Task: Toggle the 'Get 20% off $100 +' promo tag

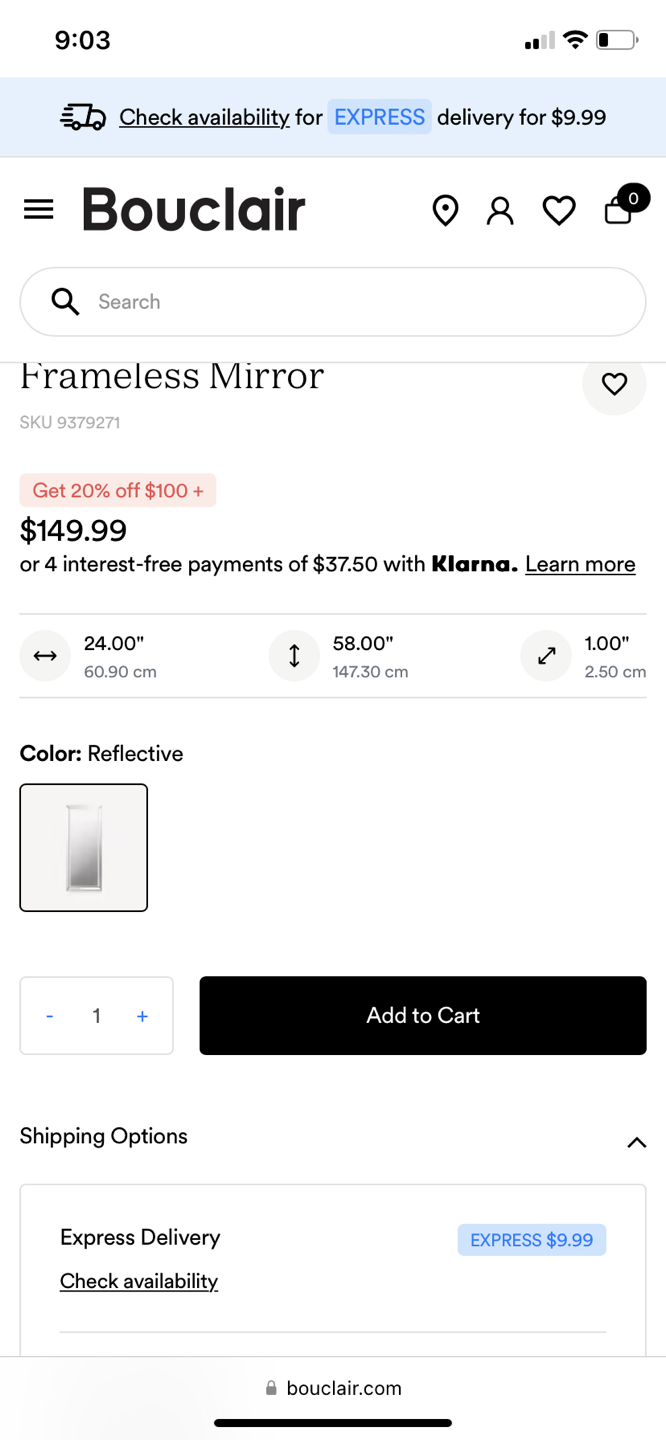Action: point(117,490)
